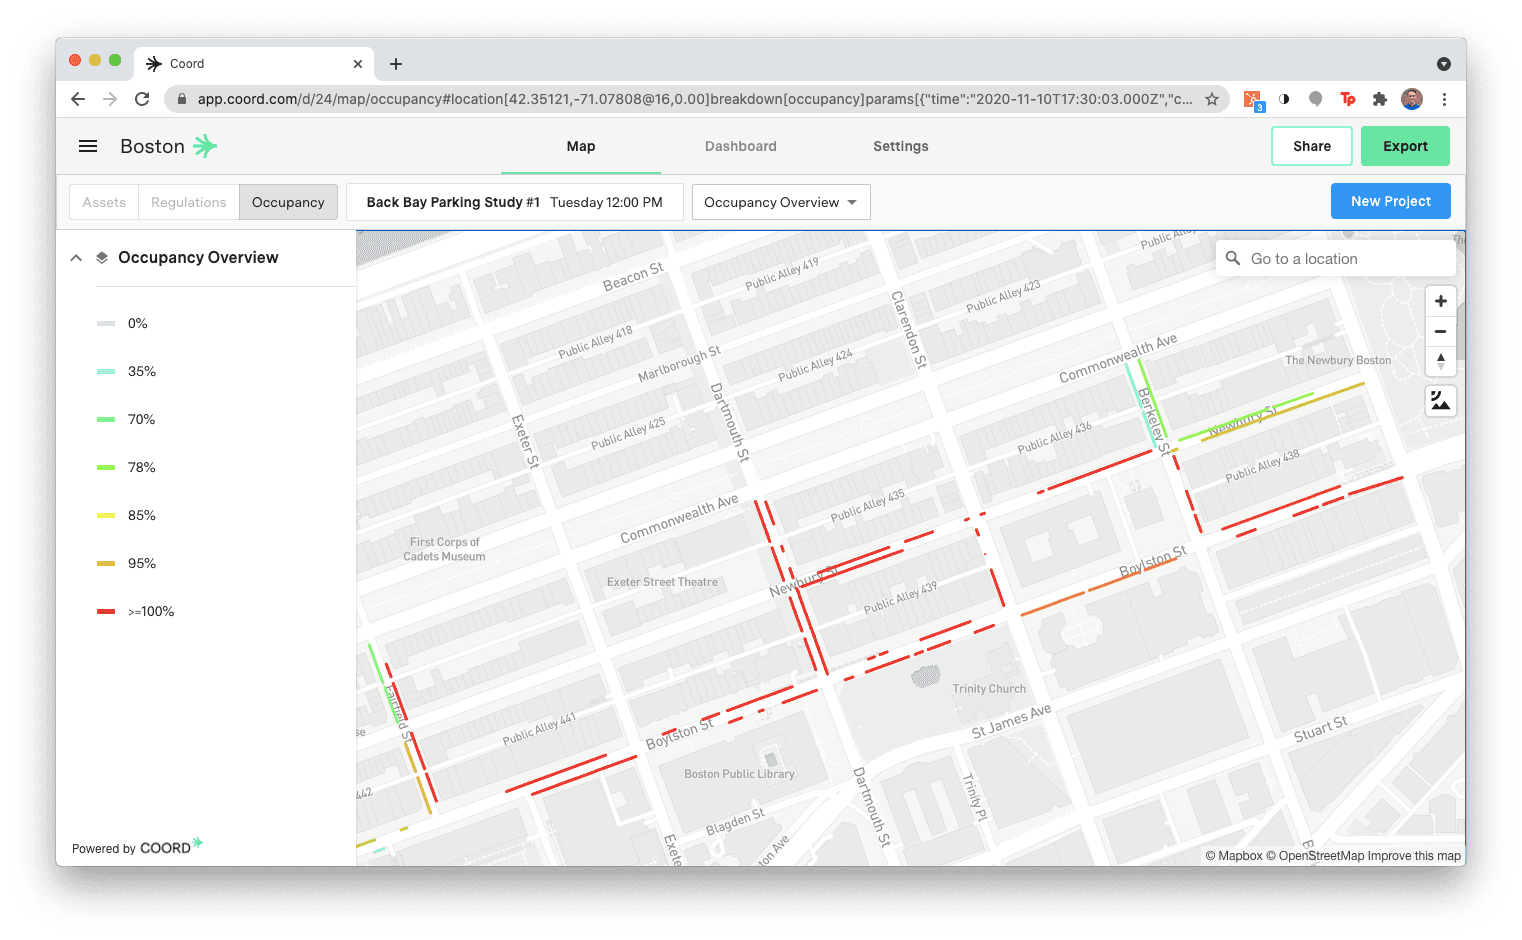This screenshot has height=940, width=1522.
Task: Switch to the Dashboard tab
Action: (741, 146)
